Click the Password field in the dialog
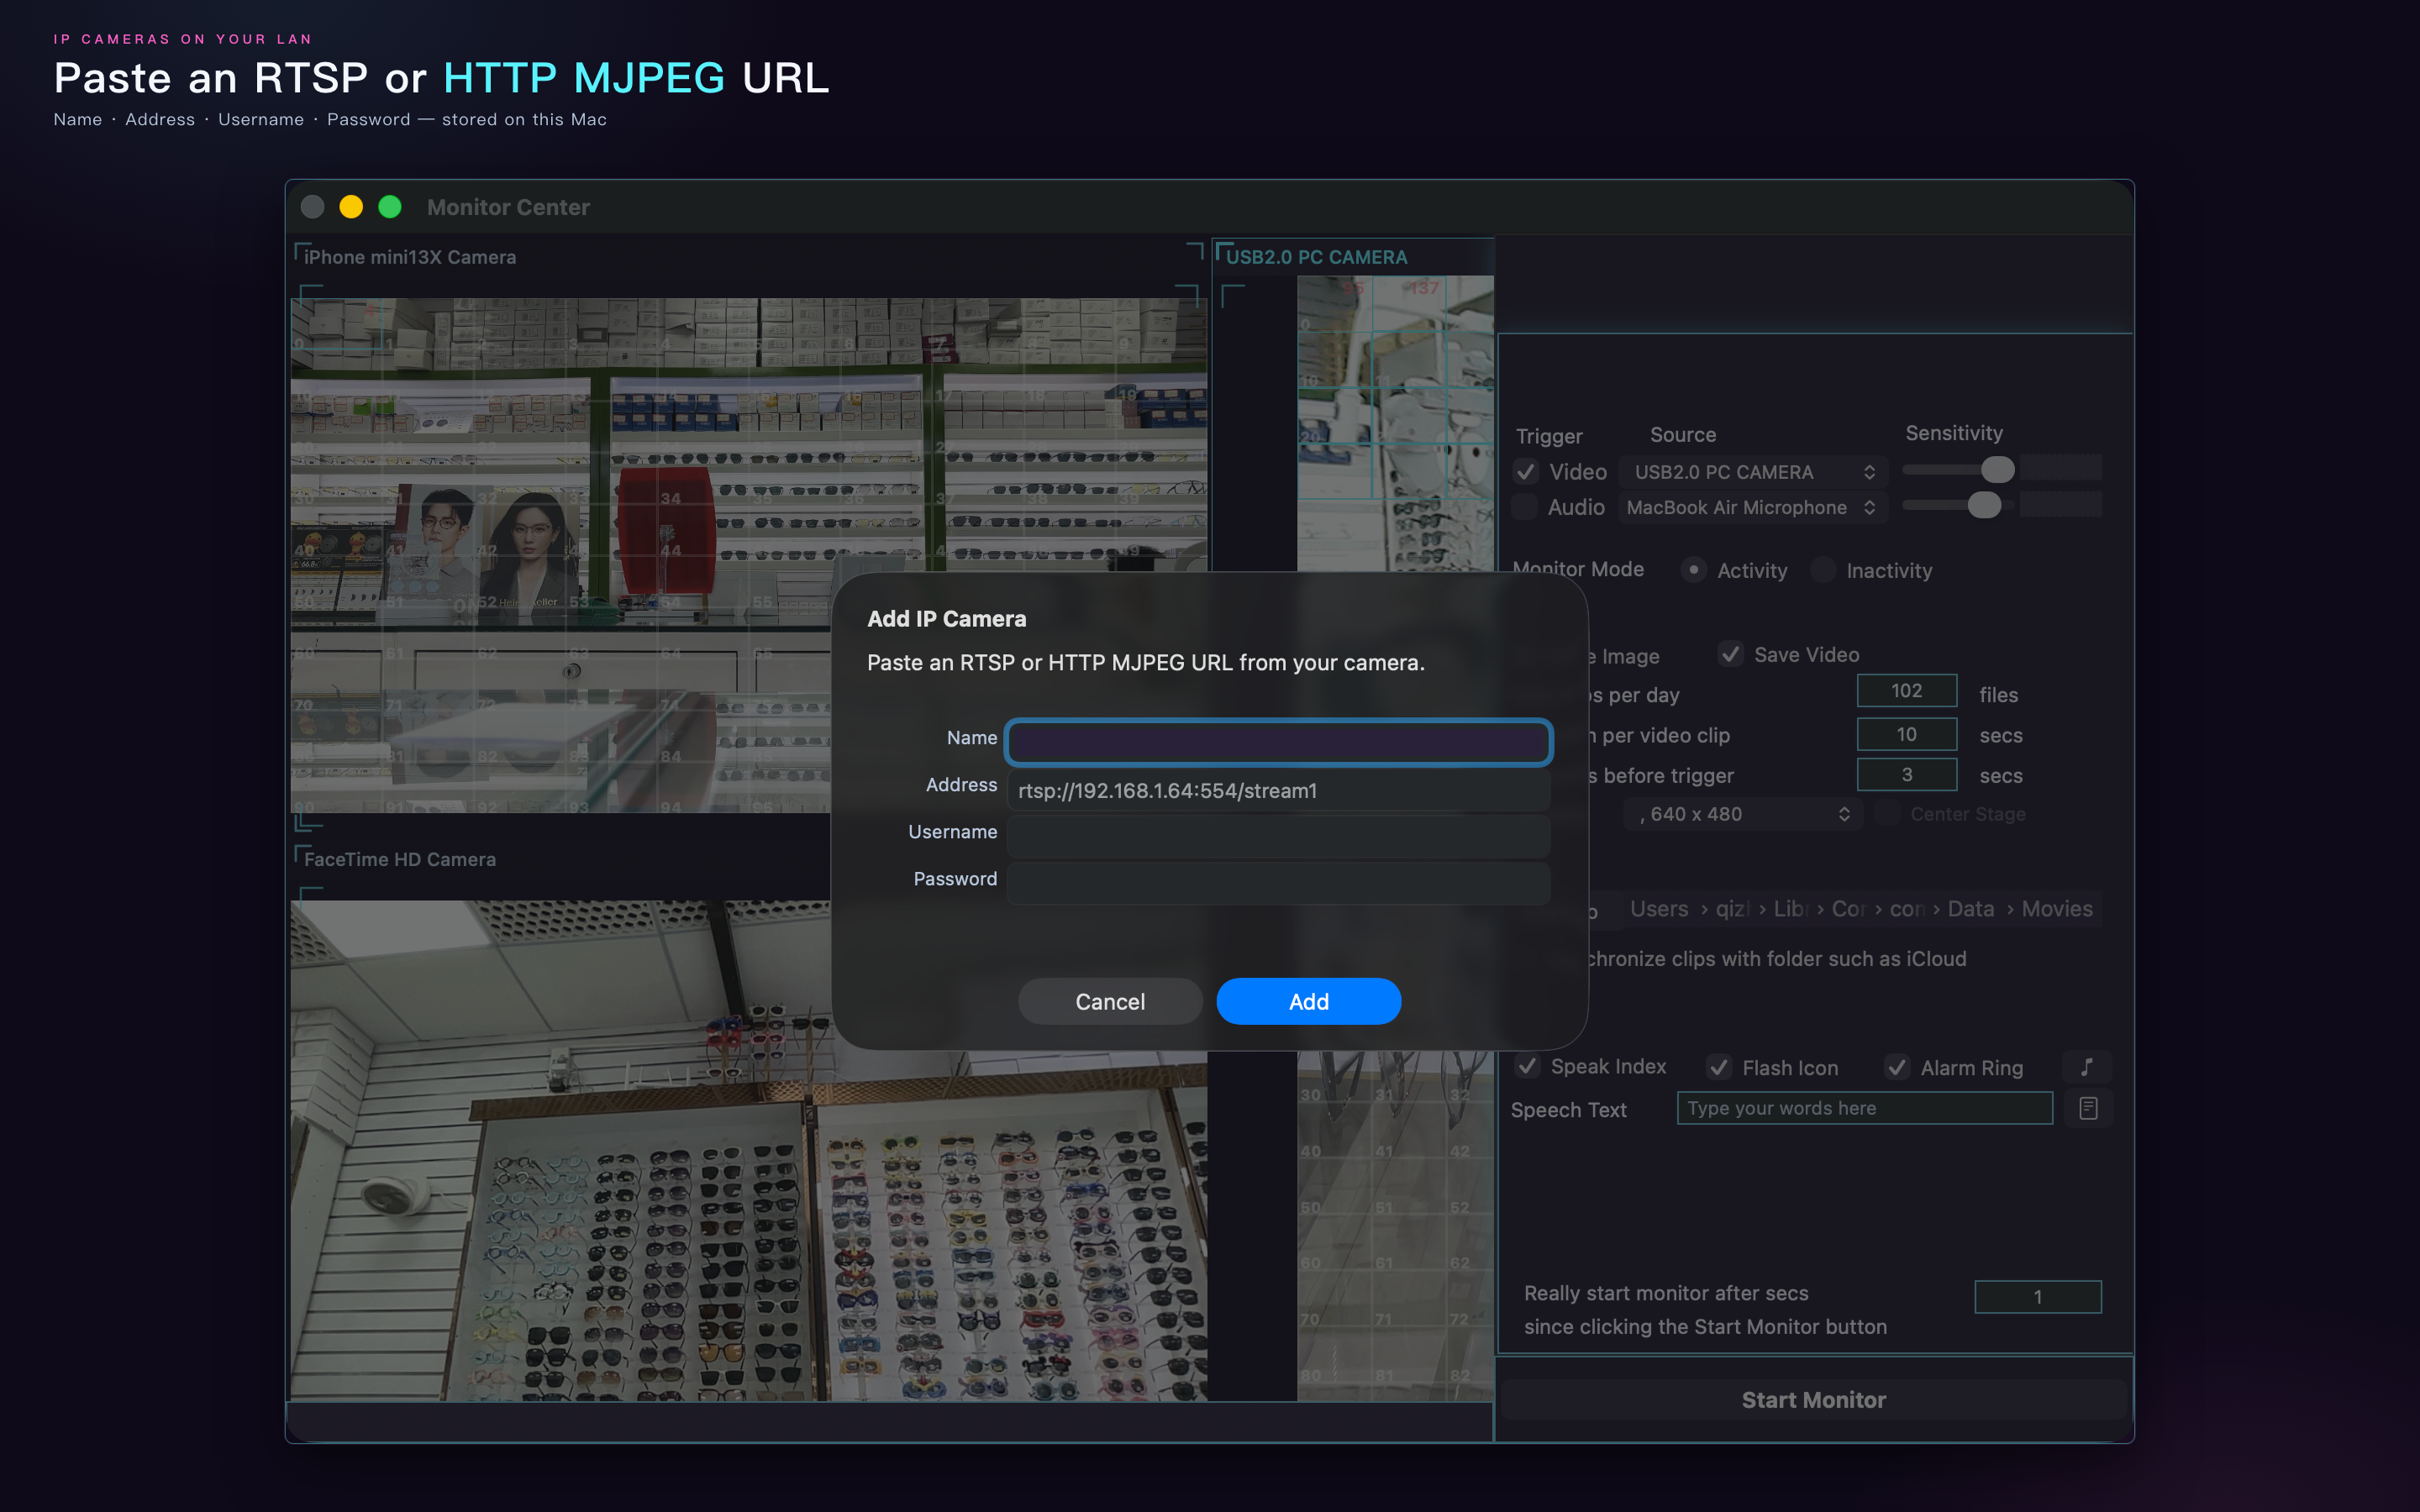 click(x=1279, y=883)
